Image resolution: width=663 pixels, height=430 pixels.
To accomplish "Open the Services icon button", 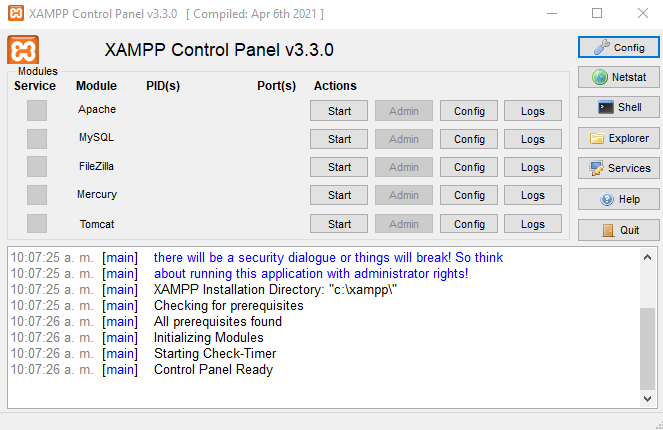I will pos(619,168).
